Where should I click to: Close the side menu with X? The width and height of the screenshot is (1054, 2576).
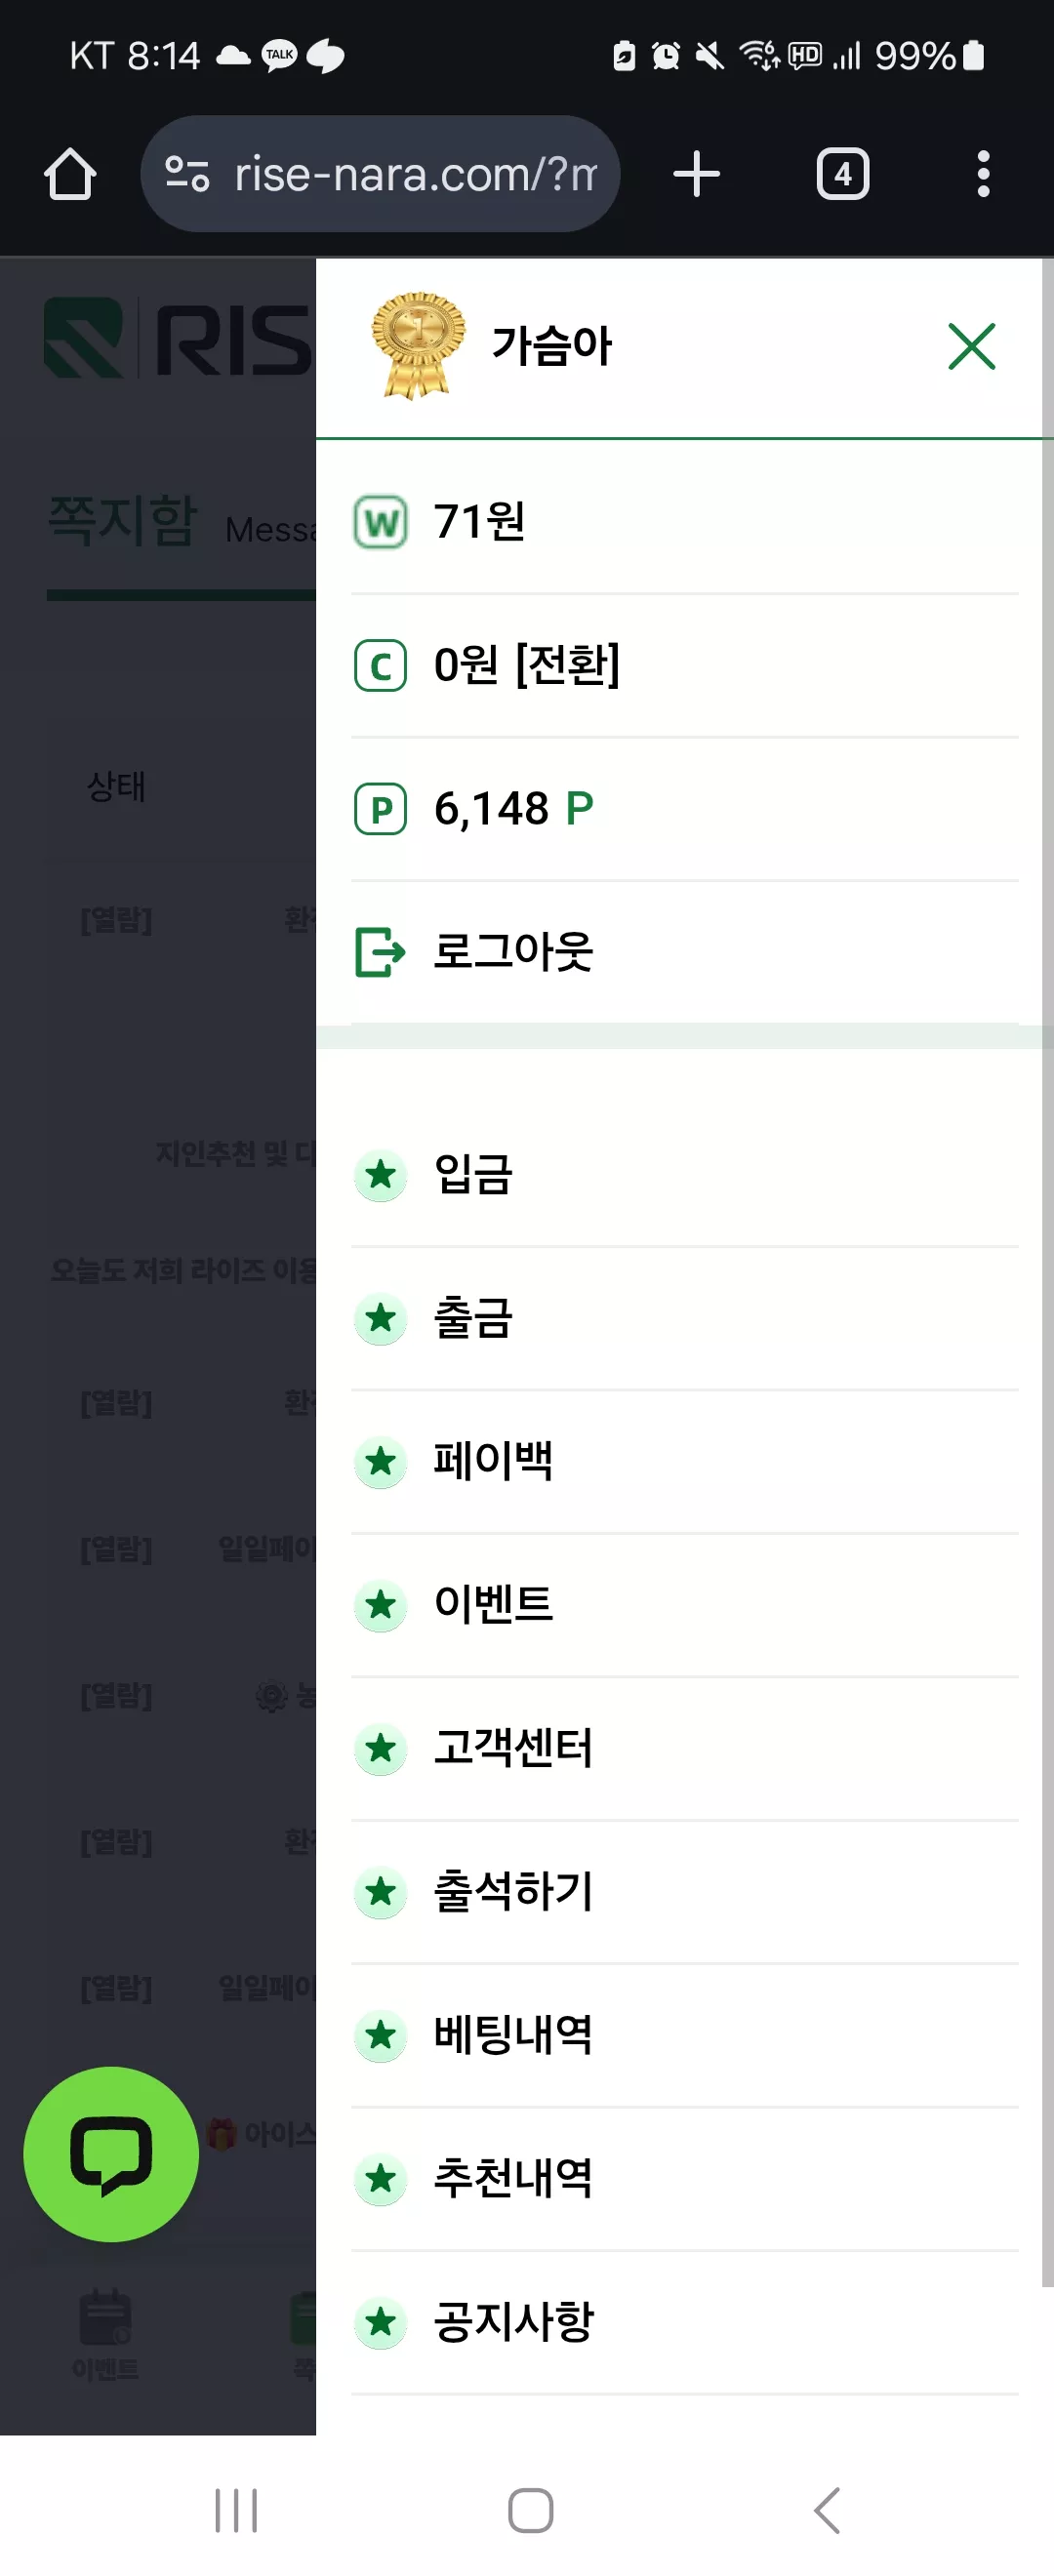coord(971,346)
